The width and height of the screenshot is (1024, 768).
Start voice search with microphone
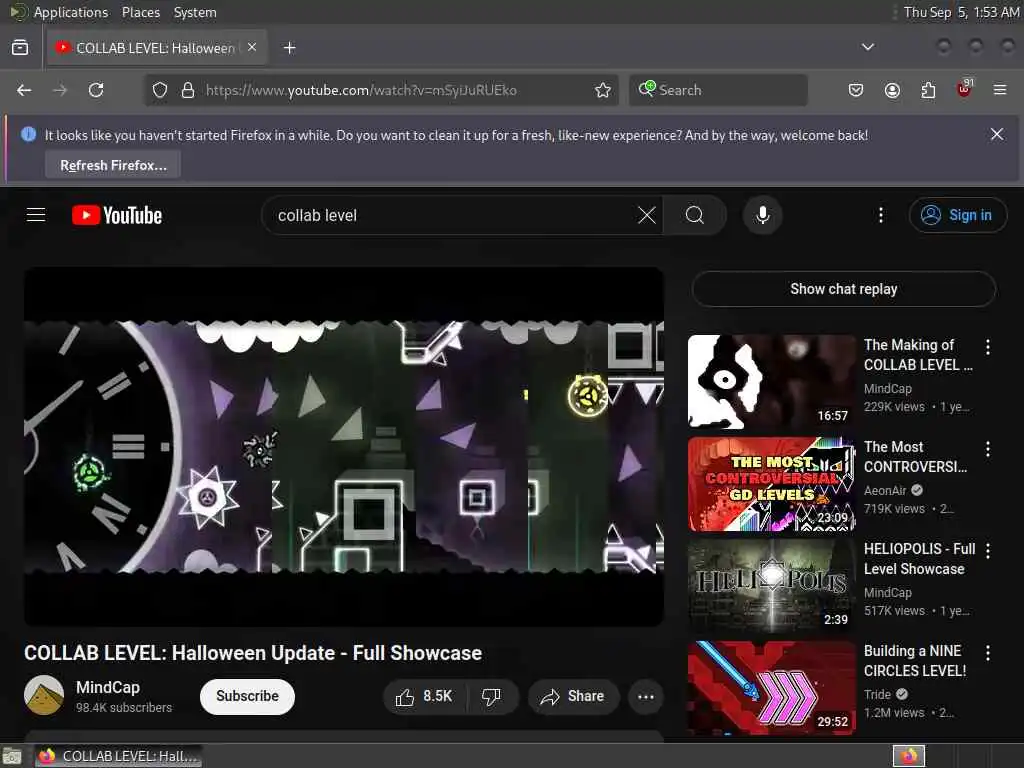[x=762, y=215]
